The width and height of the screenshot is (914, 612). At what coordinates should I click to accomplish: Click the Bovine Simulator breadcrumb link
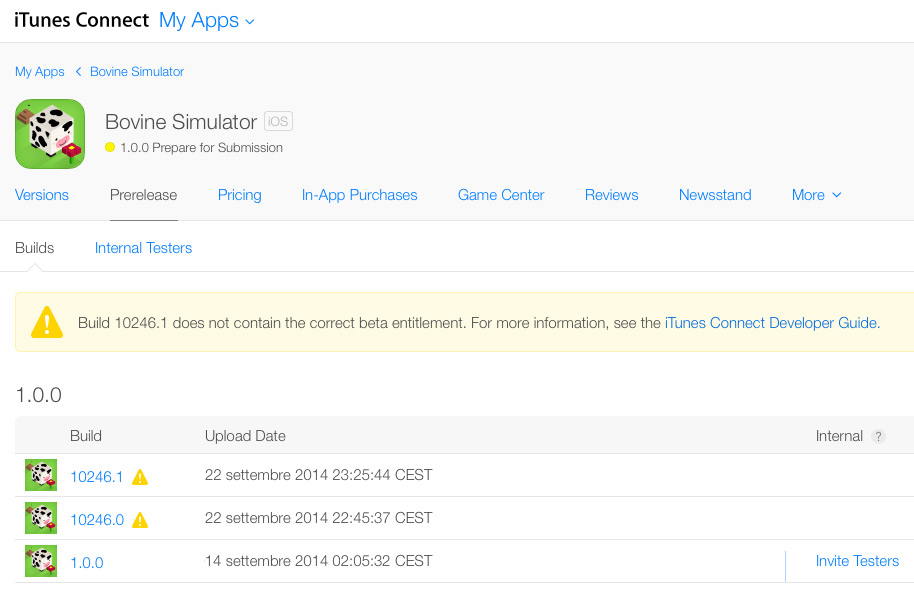point(137,72)
